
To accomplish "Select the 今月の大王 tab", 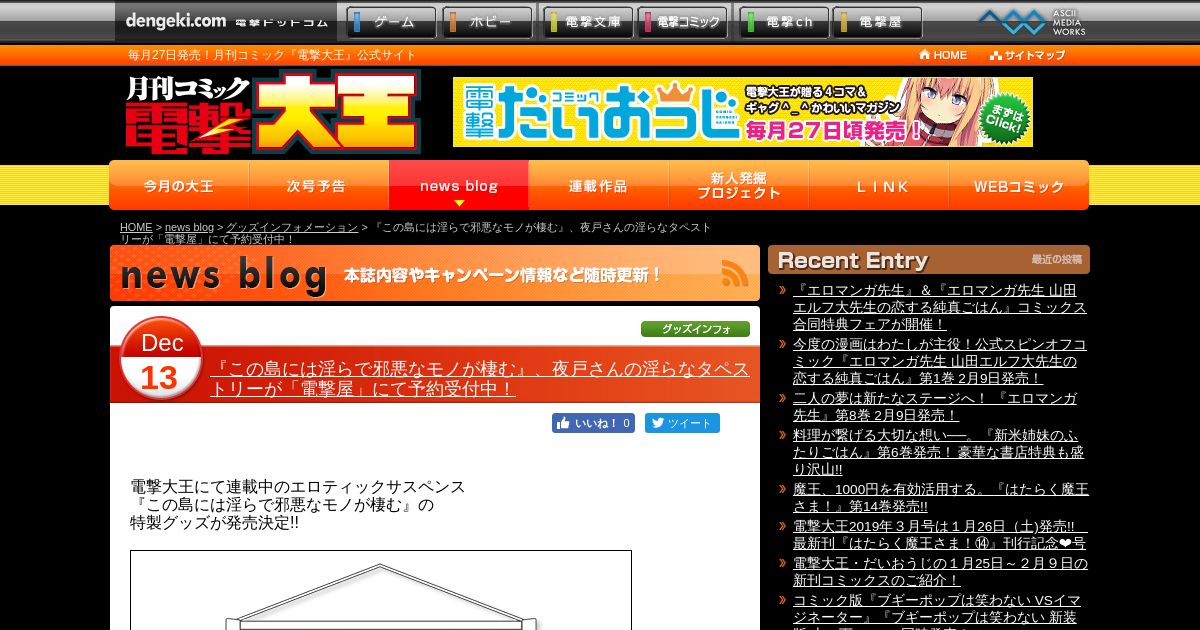I will pos(179,186).
